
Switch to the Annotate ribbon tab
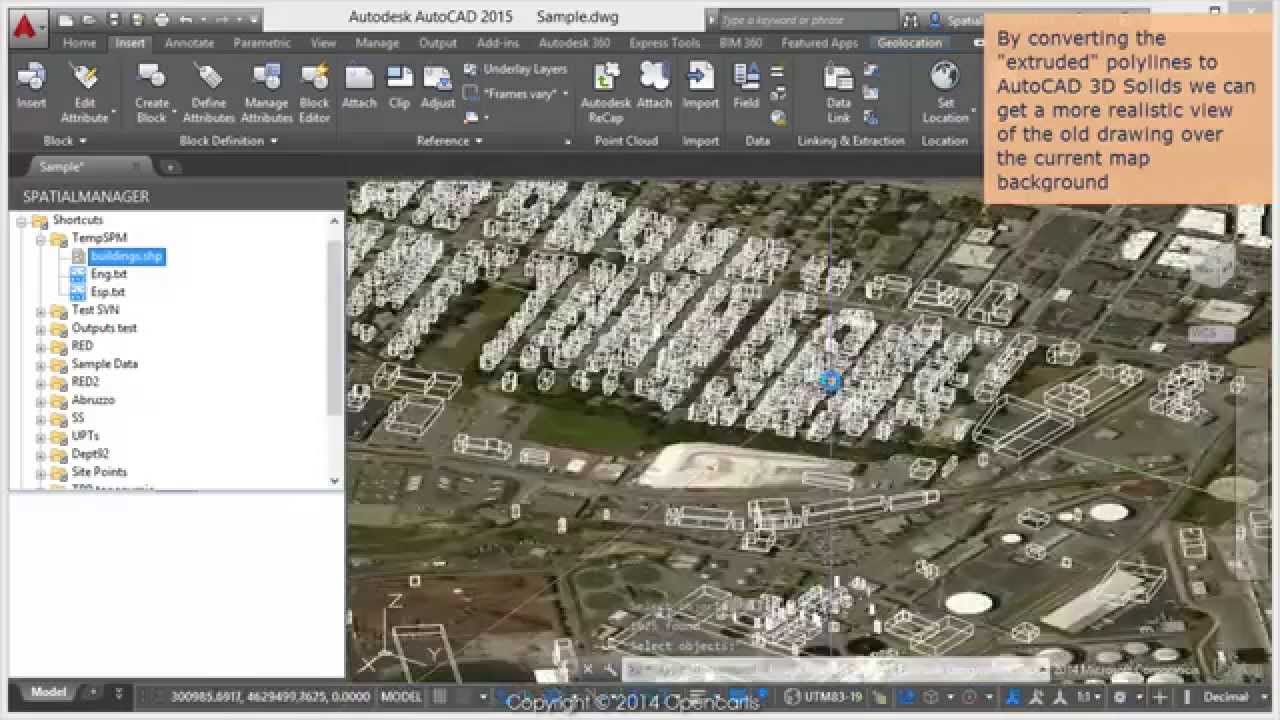[189, 43]
